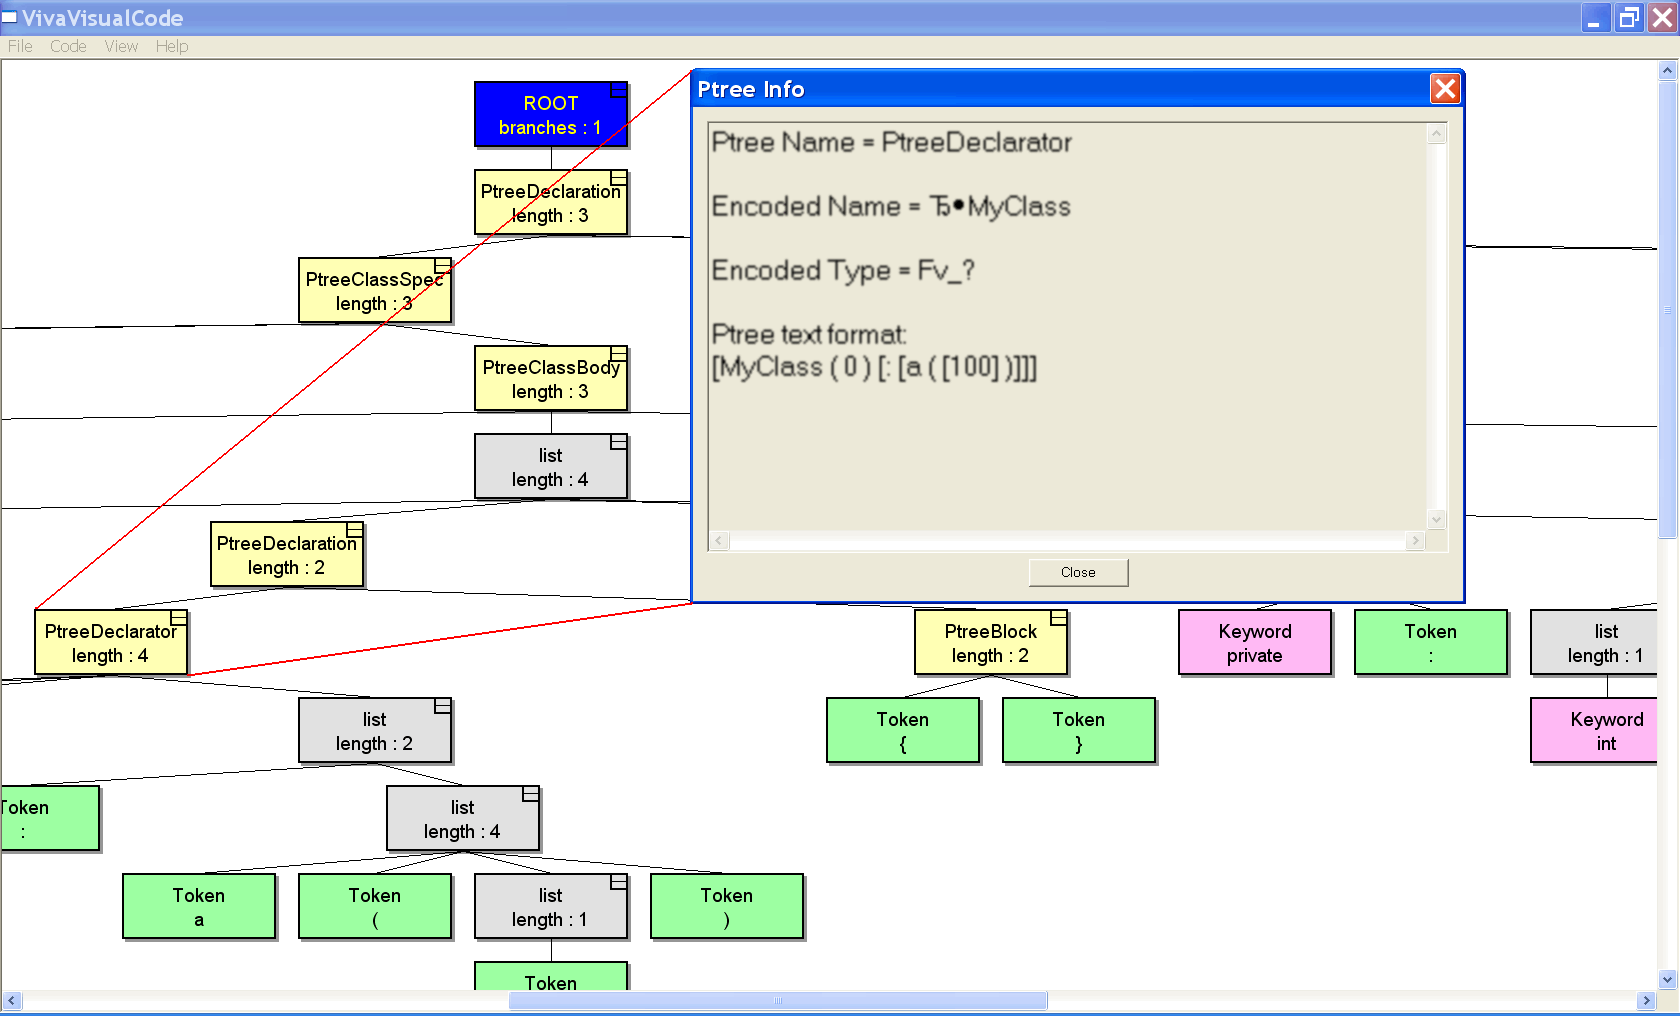
Task: Collapse the list length 4 toggle below PtreeClassBody
Action: 619,442
